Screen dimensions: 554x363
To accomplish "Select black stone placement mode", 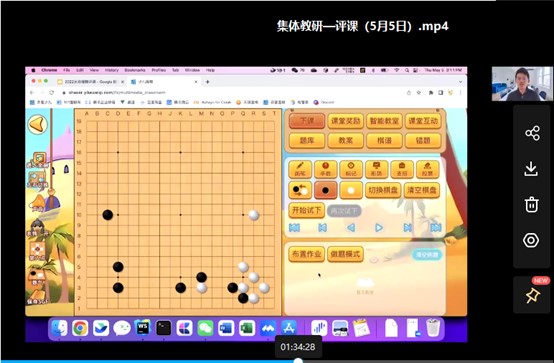I will (325, 190).
